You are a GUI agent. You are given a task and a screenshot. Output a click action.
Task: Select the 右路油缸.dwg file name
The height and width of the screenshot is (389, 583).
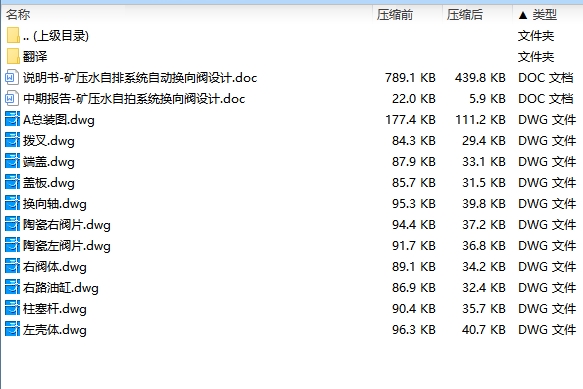(61, 288)
